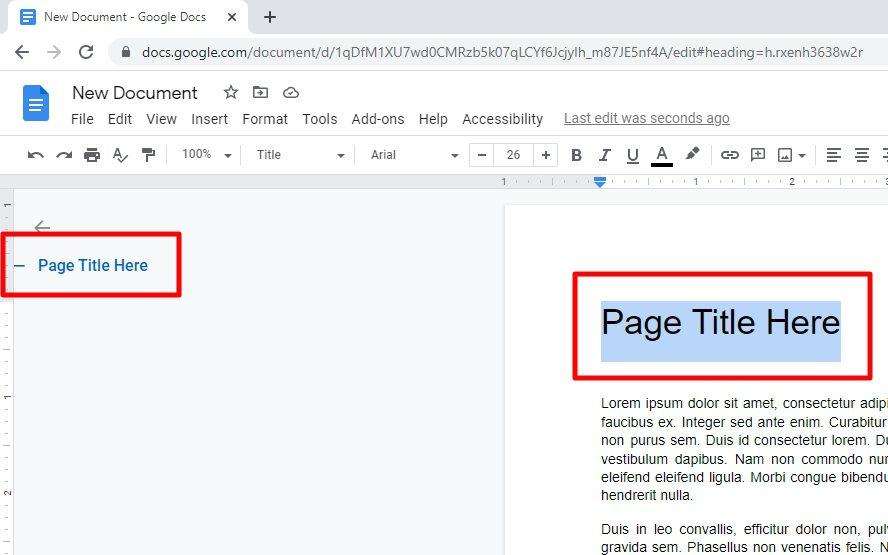This screenshot has width=888, height=555.
Task: Toggle bold formatting
Action: [577, 155]
